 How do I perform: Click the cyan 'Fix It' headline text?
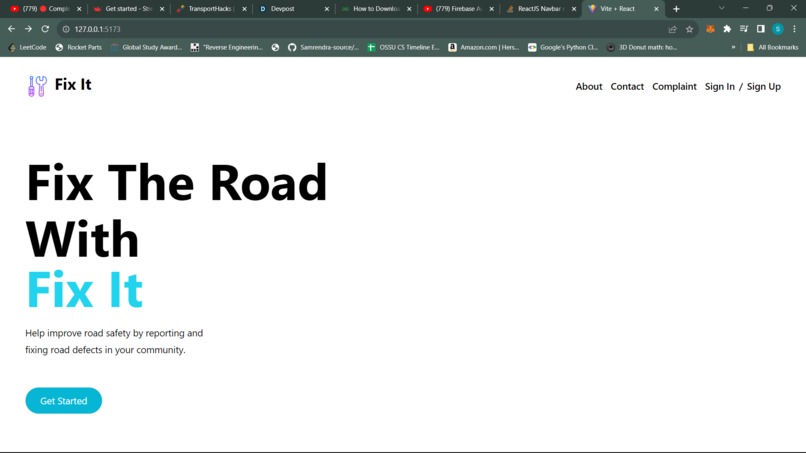[85, 290]
